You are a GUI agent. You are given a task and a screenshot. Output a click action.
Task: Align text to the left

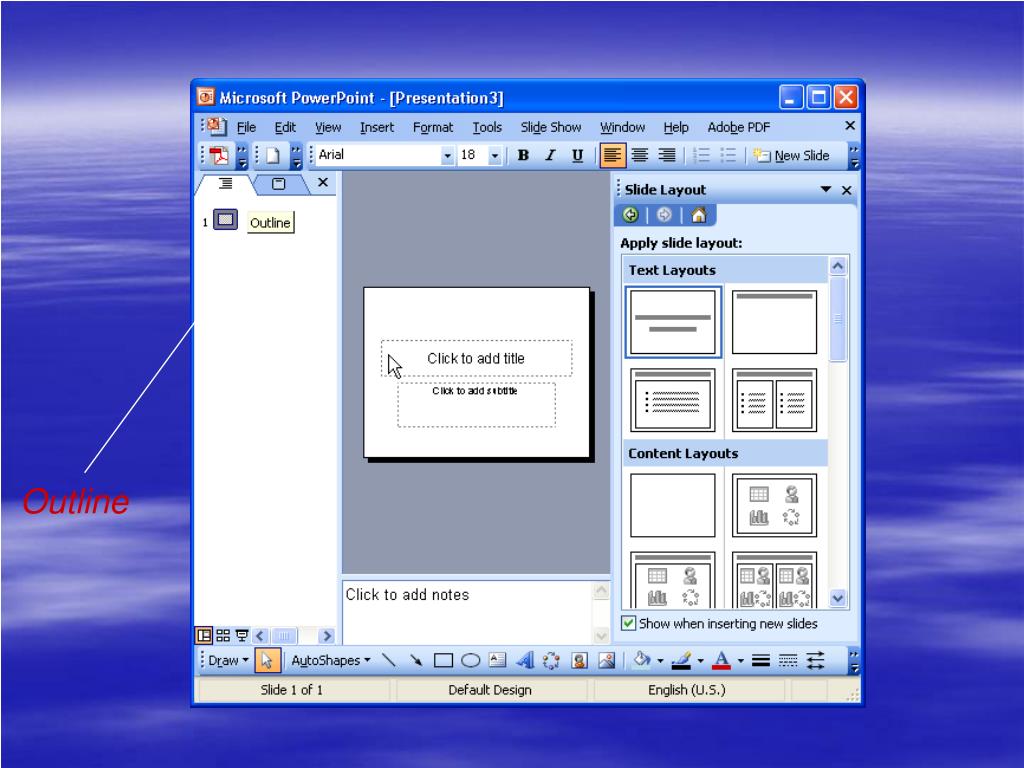tap(612, 155)
